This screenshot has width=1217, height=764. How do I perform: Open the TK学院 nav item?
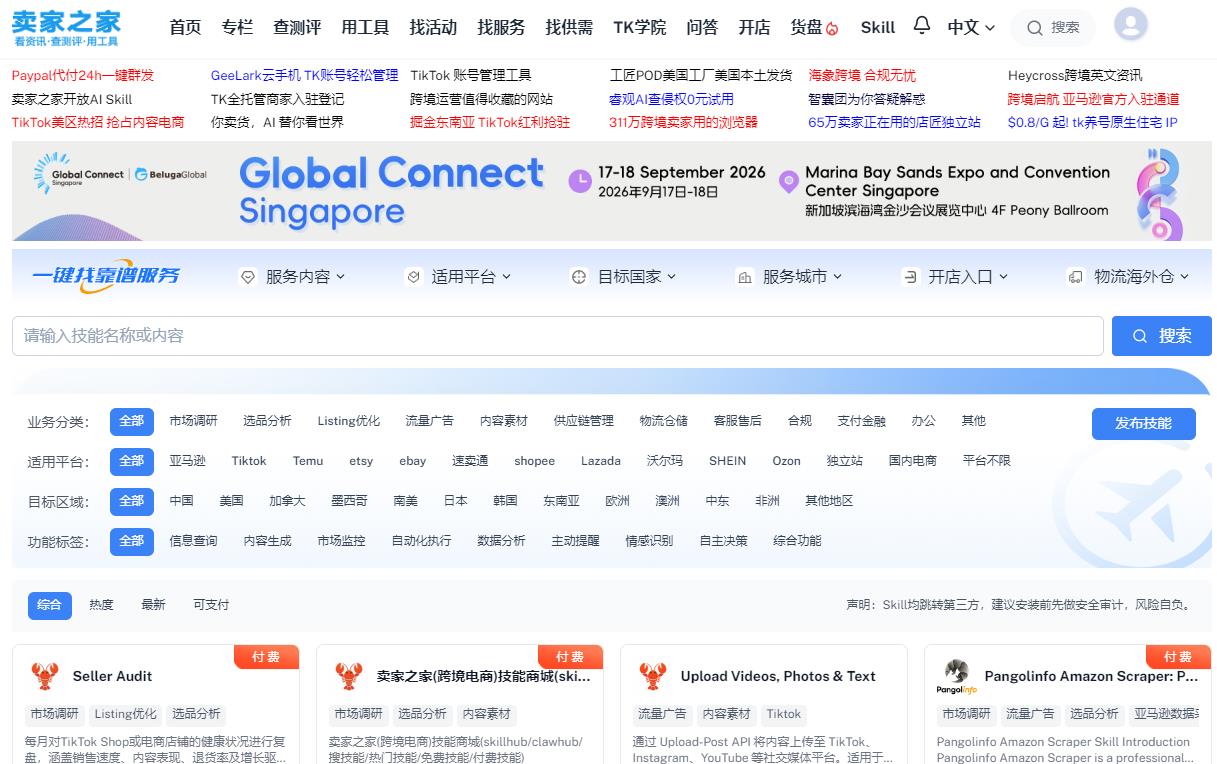click(640, 28)
